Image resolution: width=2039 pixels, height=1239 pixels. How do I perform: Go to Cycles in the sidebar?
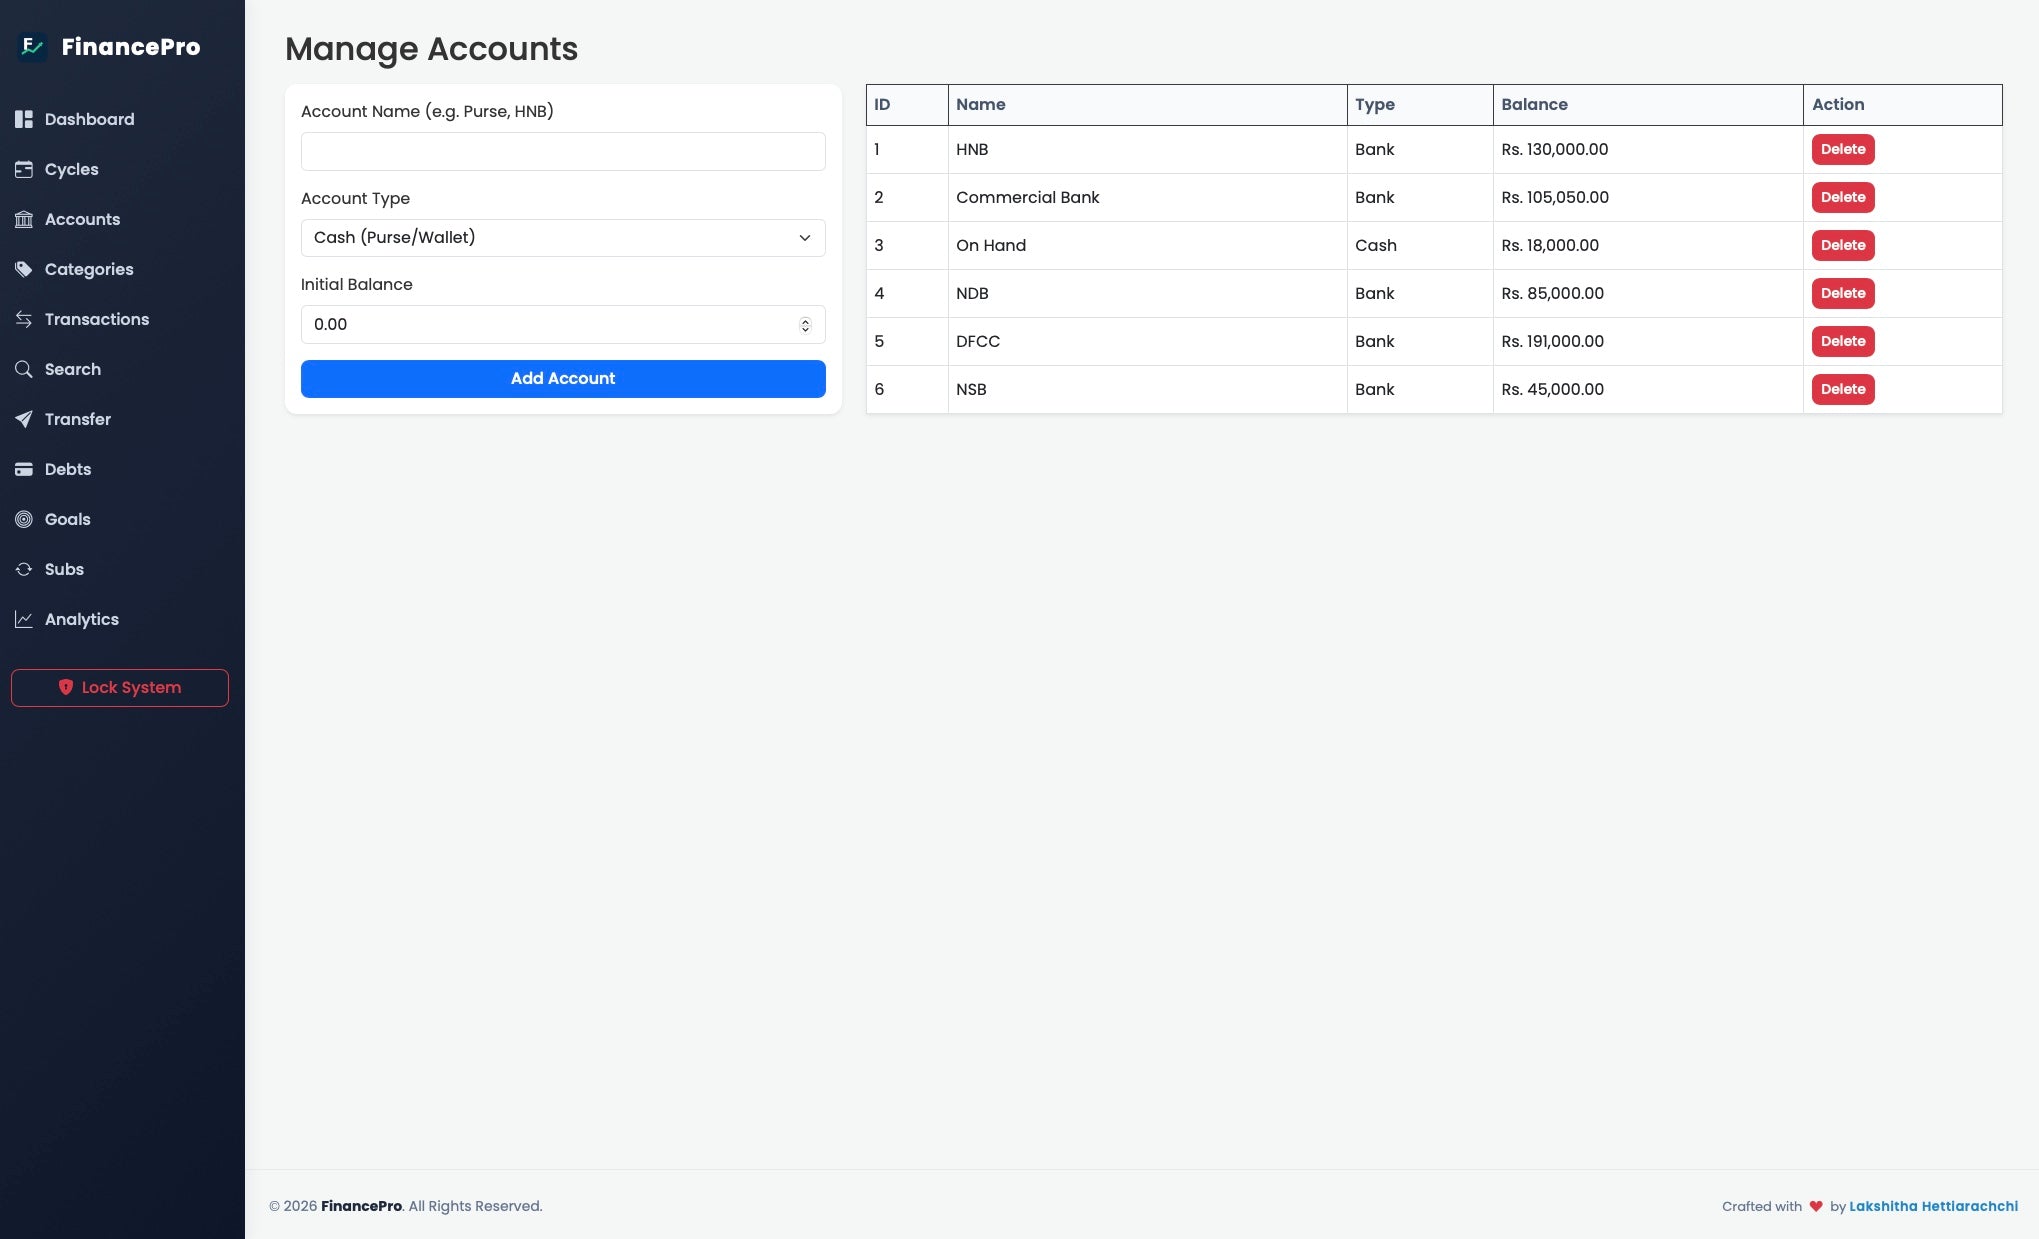(x=122, y=169)
